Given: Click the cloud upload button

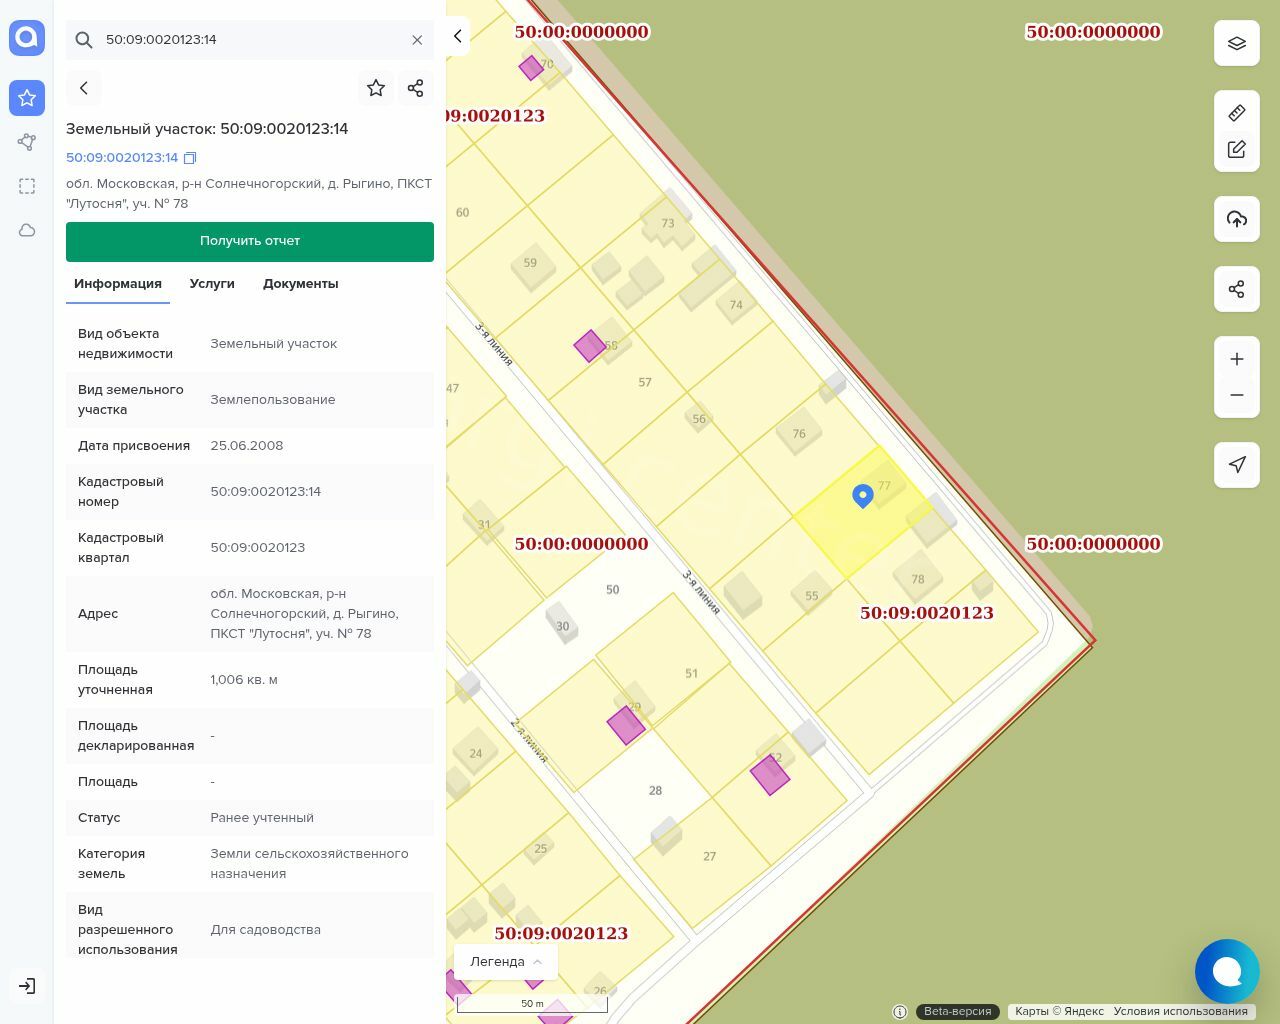Looking at the screenshot, I should coord(1237,219).
